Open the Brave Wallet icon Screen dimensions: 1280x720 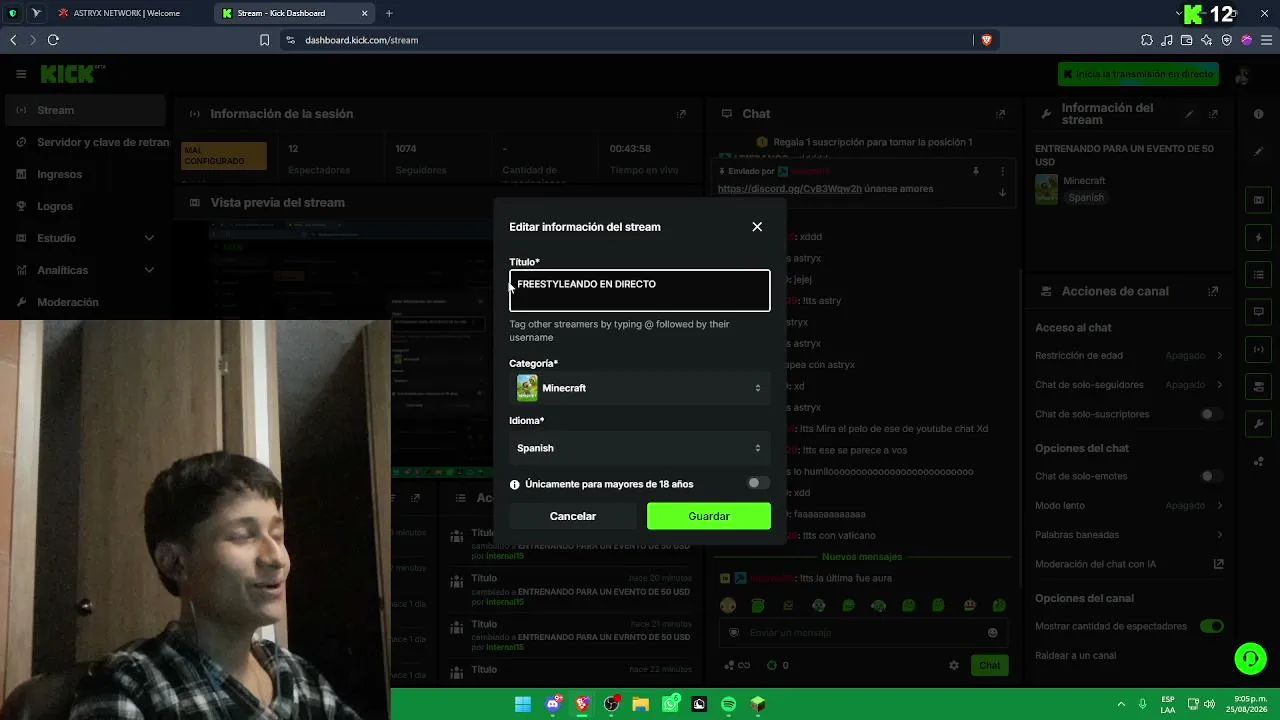[x=1187, y=40]
